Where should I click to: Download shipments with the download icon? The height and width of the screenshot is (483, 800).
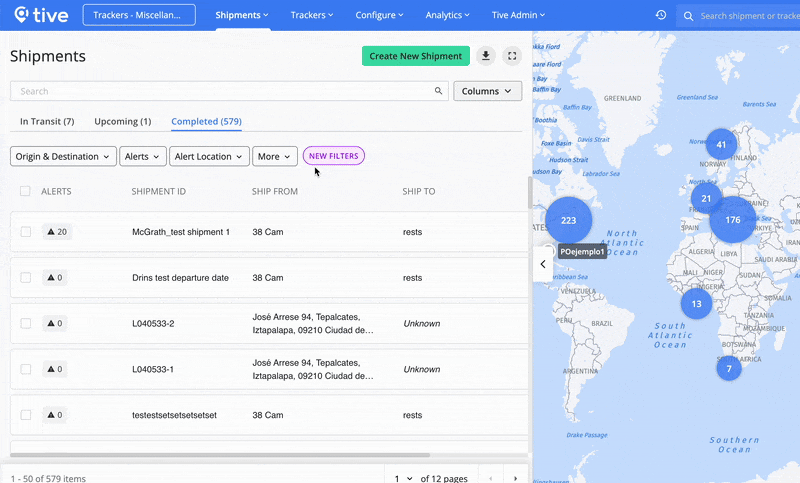tap(486, 56)
